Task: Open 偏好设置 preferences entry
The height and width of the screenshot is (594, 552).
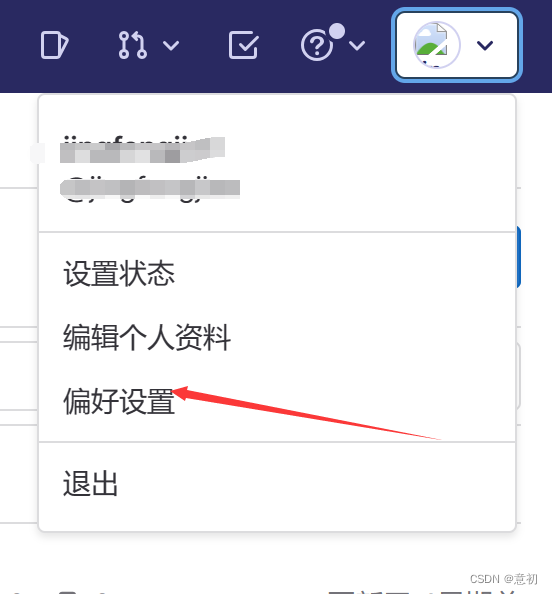Action: (119, 401)
